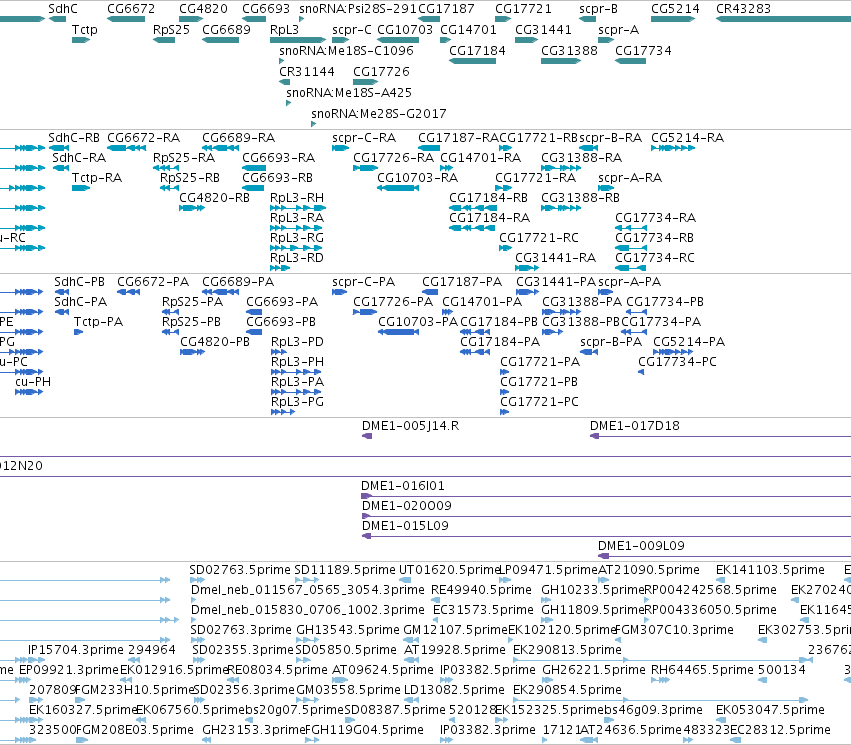The image size is (851, 745).
Task: Select the CG17726-RA transcript
Action: pos(365,168)
